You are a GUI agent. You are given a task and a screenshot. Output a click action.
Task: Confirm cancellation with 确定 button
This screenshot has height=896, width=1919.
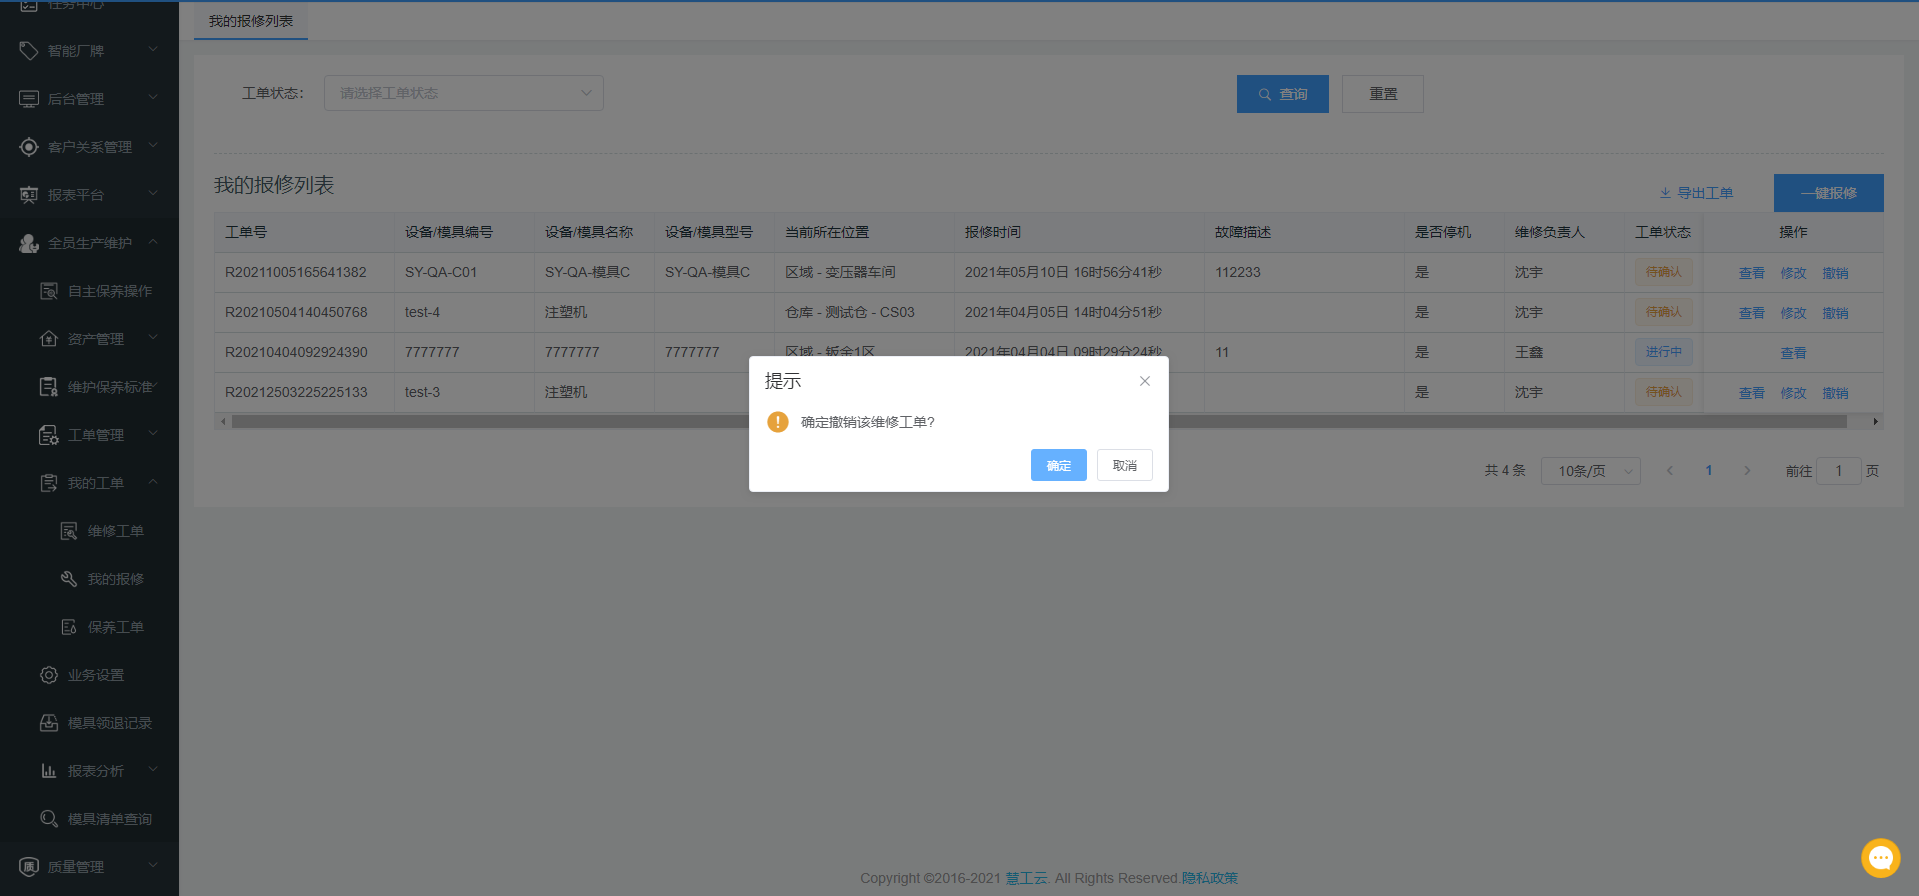(1058, 465)
